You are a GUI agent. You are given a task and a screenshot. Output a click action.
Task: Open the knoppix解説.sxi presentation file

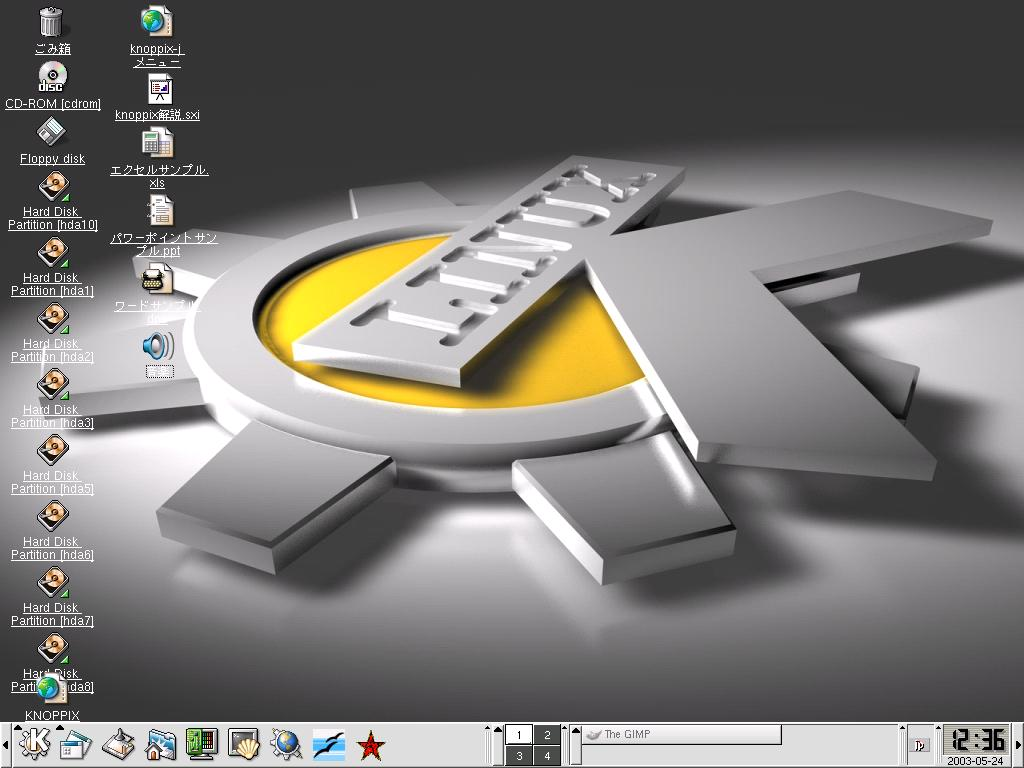(x=159, y=91)
